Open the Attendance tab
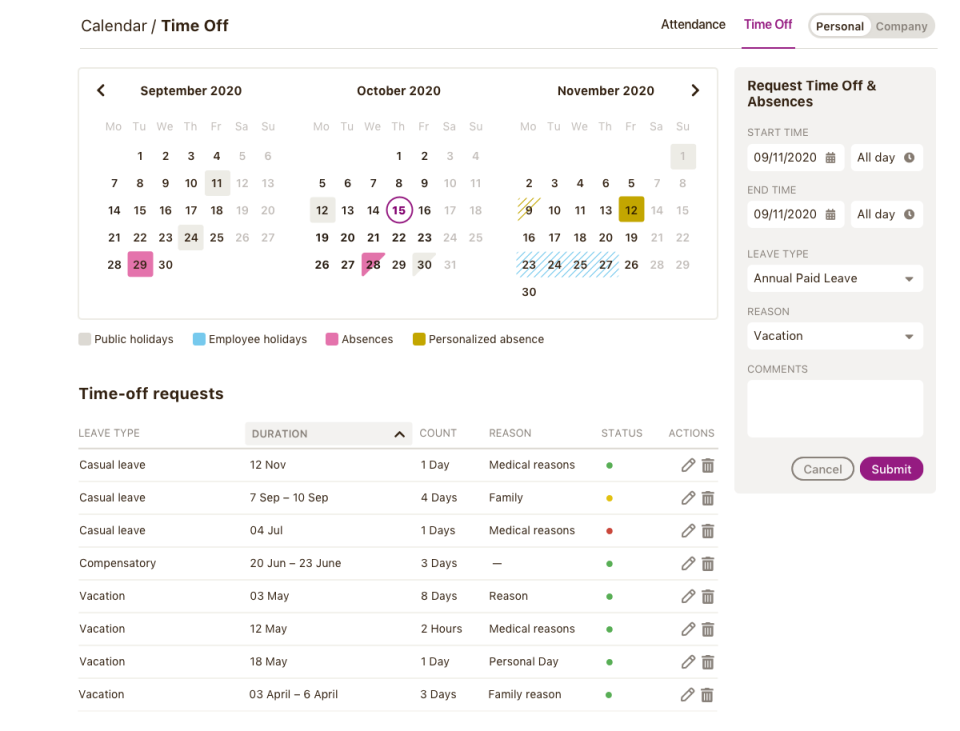Screen dimensions: 960x731 (x=693, y=24)
